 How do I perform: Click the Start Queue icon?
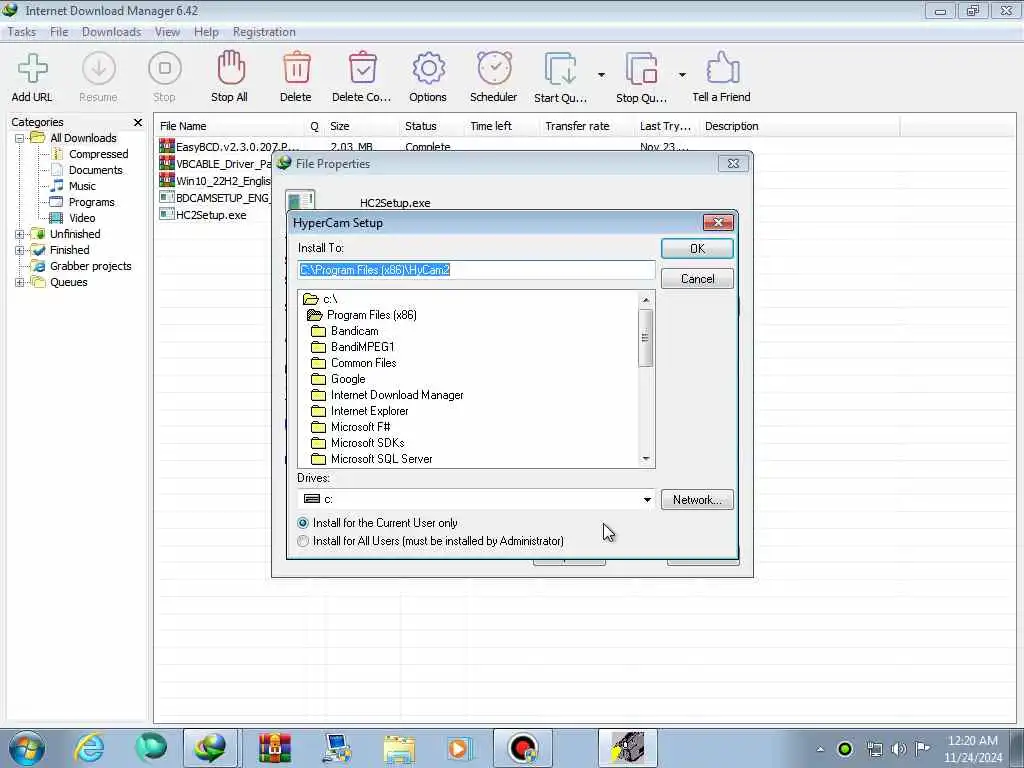point(560,77)
